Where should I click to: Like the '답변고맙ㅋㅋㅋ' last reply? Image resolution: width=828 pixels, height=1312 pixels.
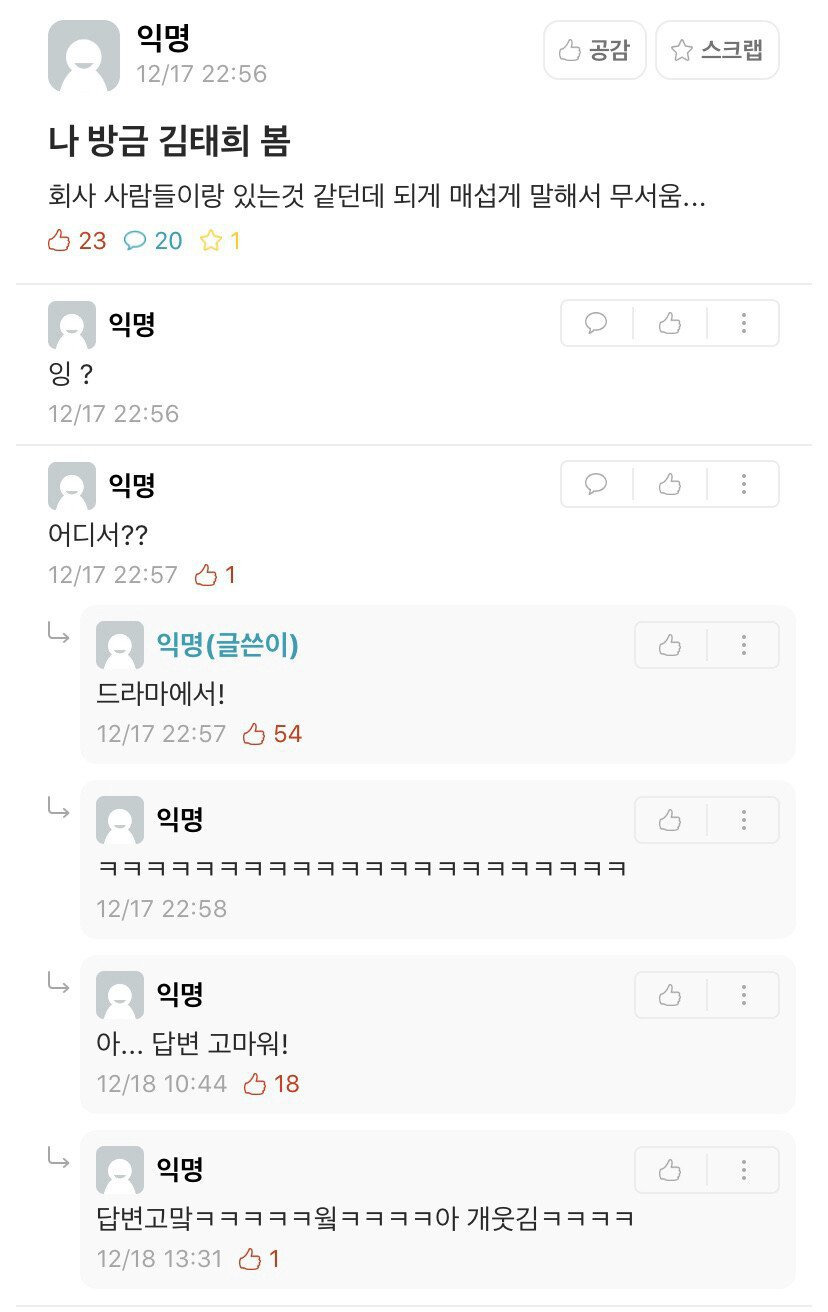(670, 1170)
